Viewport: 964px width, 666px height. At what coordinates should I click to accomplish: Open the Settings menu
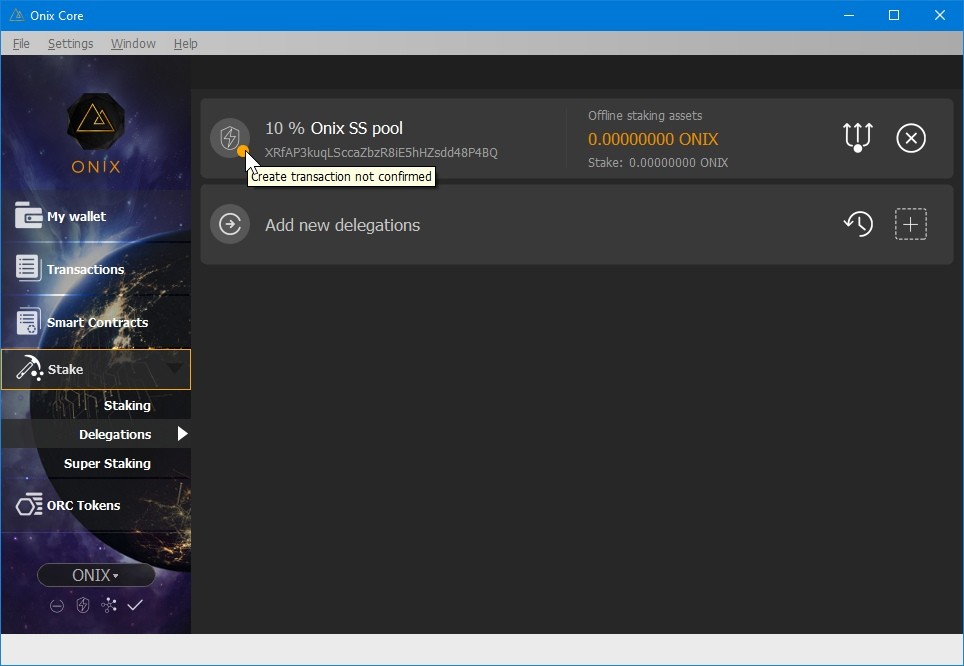click(x=71, y=44)
